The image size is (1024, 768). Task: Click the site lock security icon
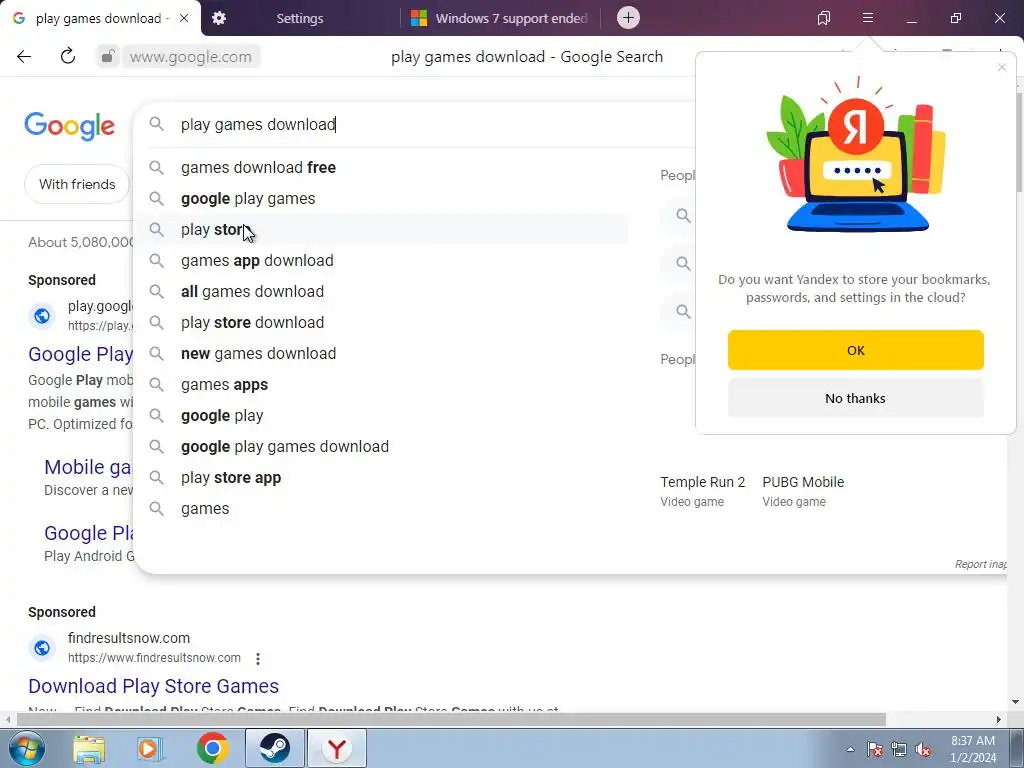(108, 57)
